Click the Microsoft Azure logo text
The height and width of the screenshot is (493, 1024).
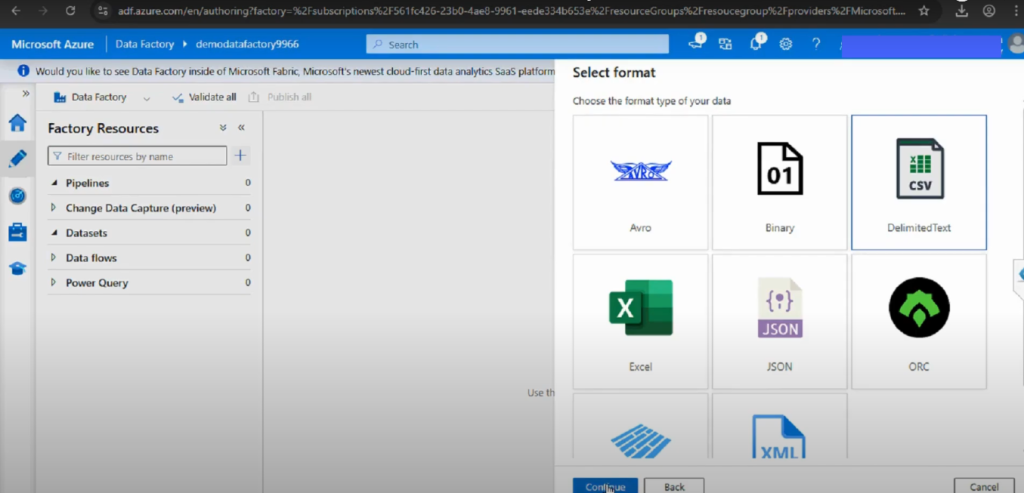53,44
